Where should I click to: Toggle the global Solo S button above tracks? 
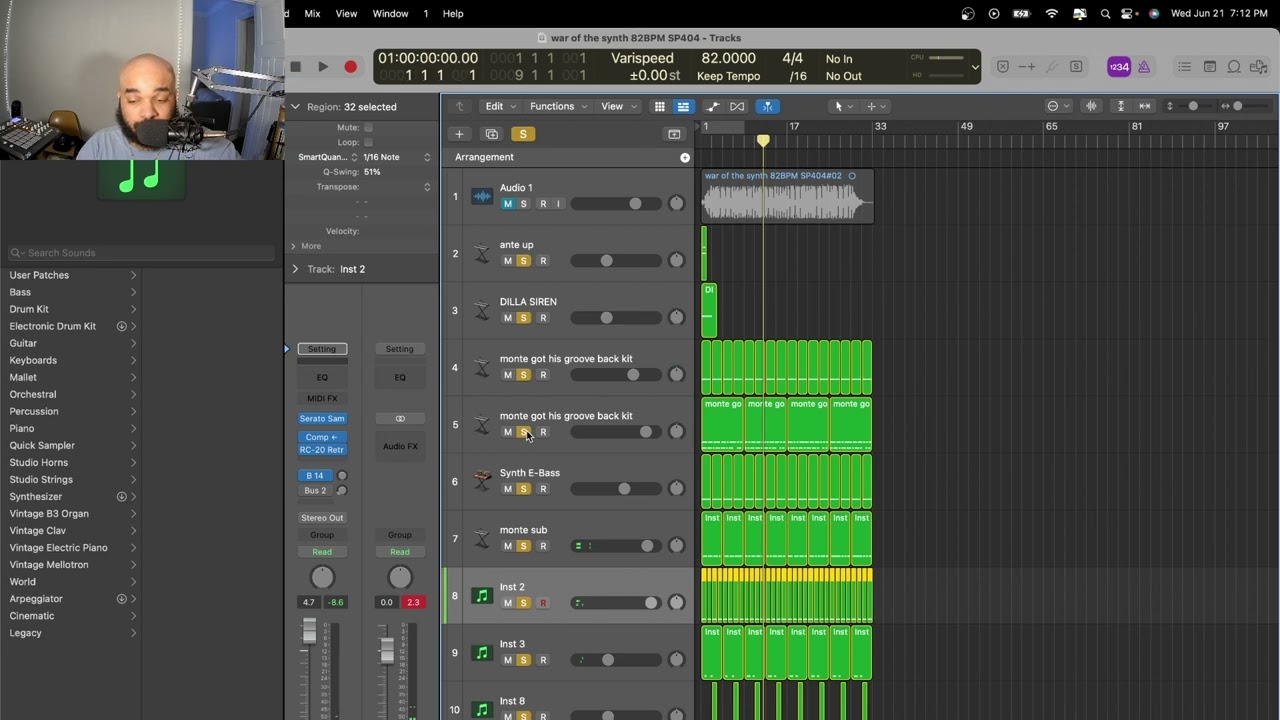tap(522, 134)
